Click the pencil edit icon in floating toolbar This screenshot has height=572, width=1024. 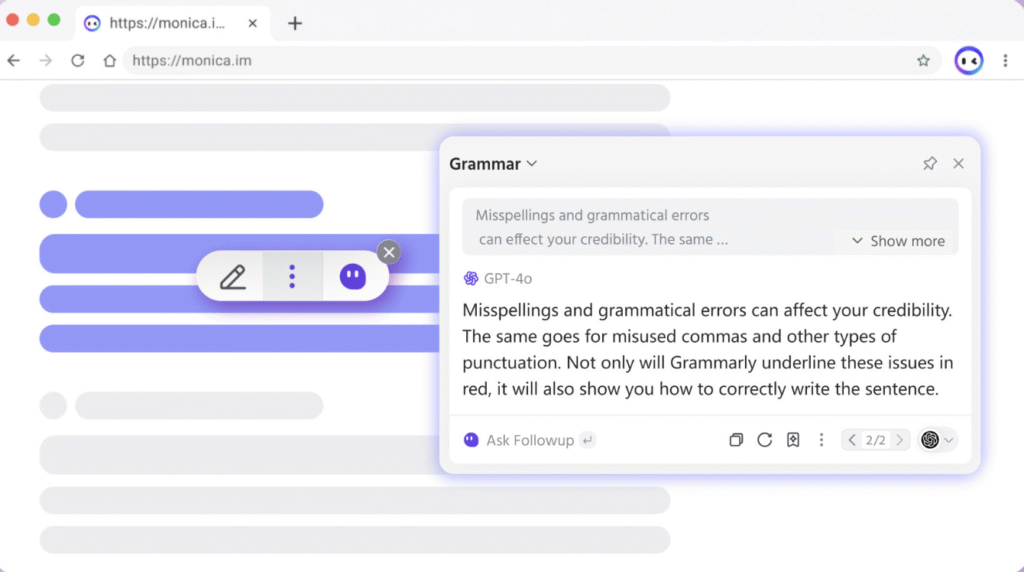(232, 277)
